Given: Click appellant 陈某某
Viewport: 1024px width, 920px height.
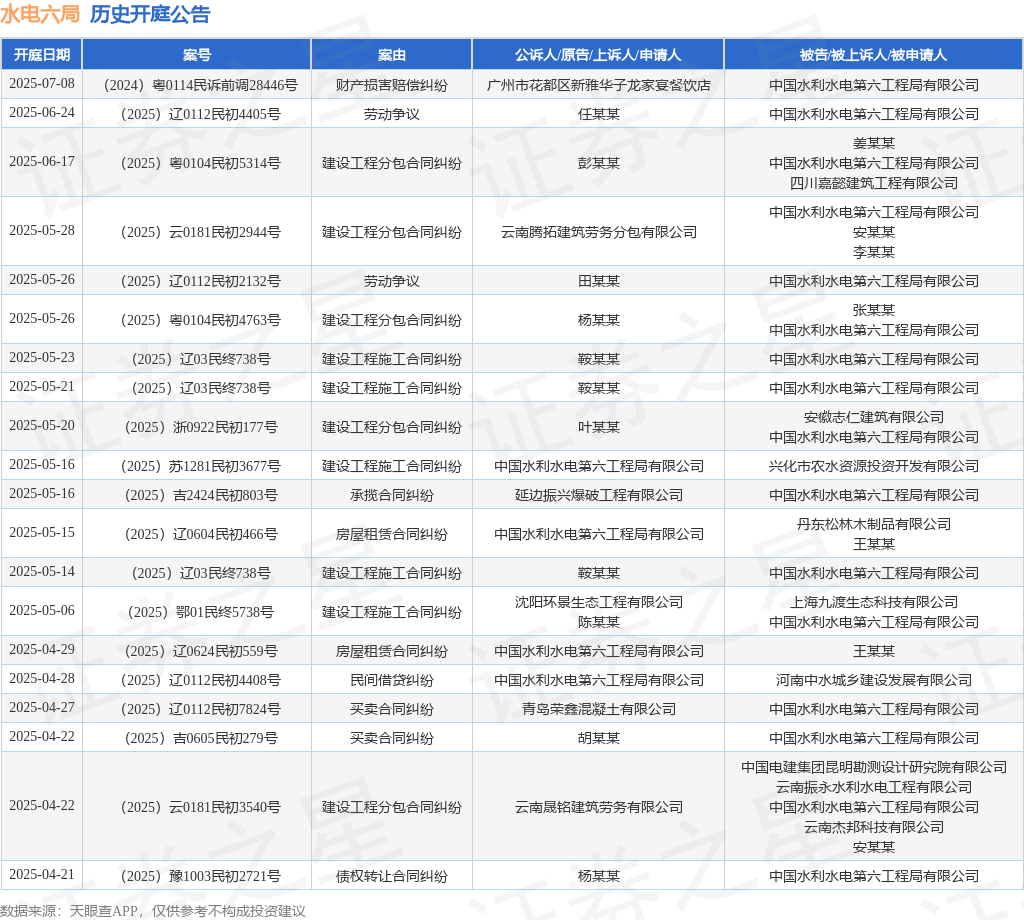Looking at the screenshot, I should [x=598, y=623].
